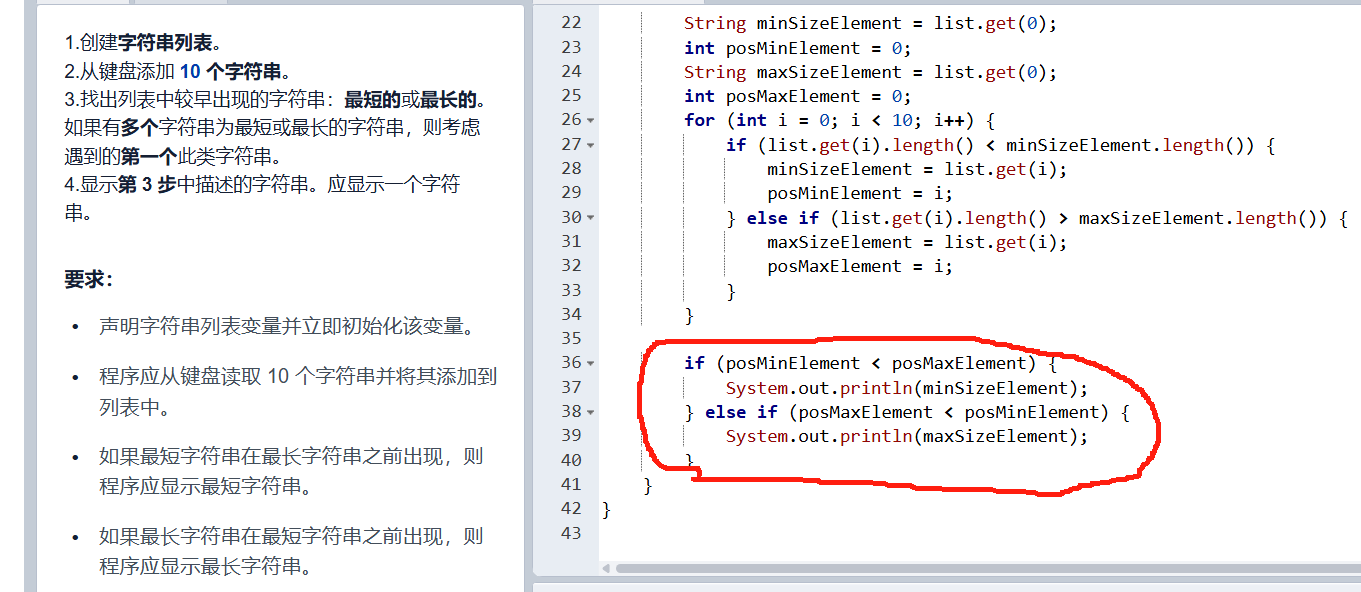Fold the else-if block on line 38
The image size is (1361, 592).
point(590,412)
